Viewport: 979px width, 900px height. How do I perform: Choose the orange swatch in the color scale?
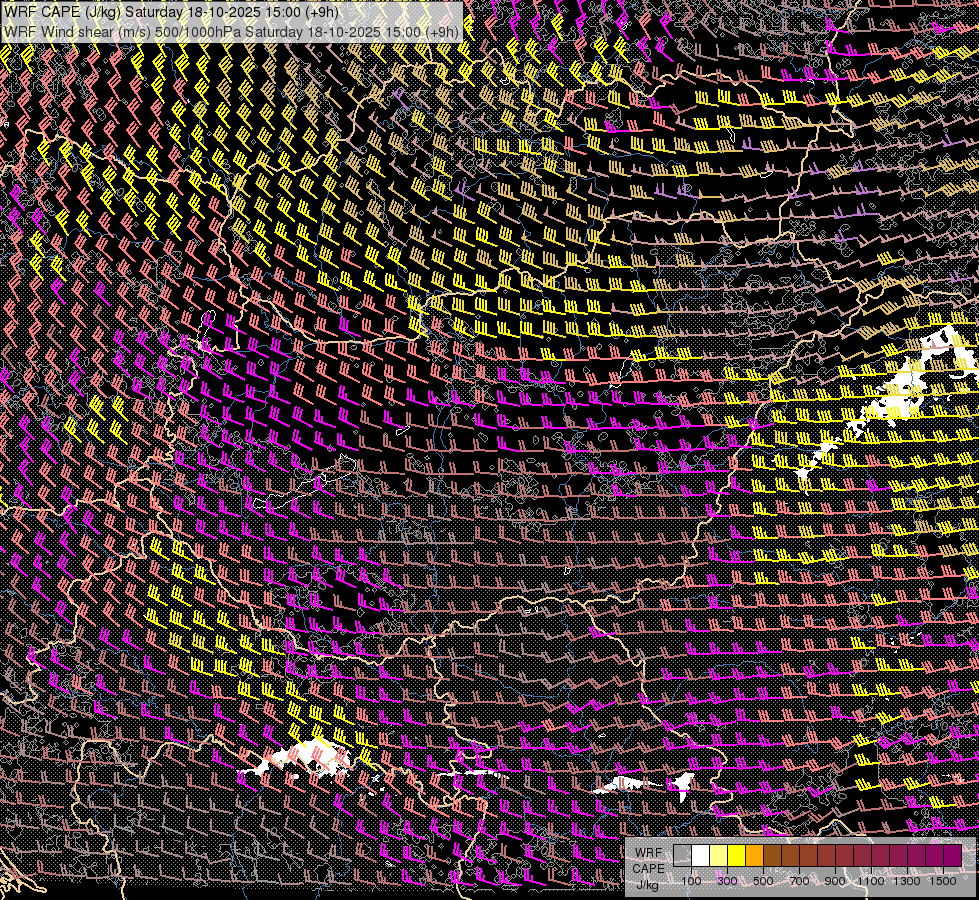click(755, 855)
